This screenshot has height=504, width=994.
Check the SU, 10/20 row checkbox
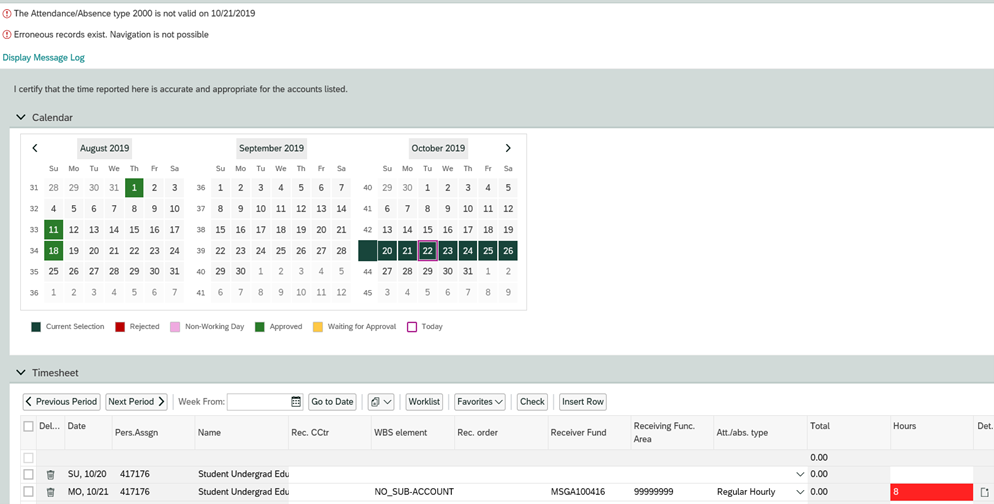point(28,474)
